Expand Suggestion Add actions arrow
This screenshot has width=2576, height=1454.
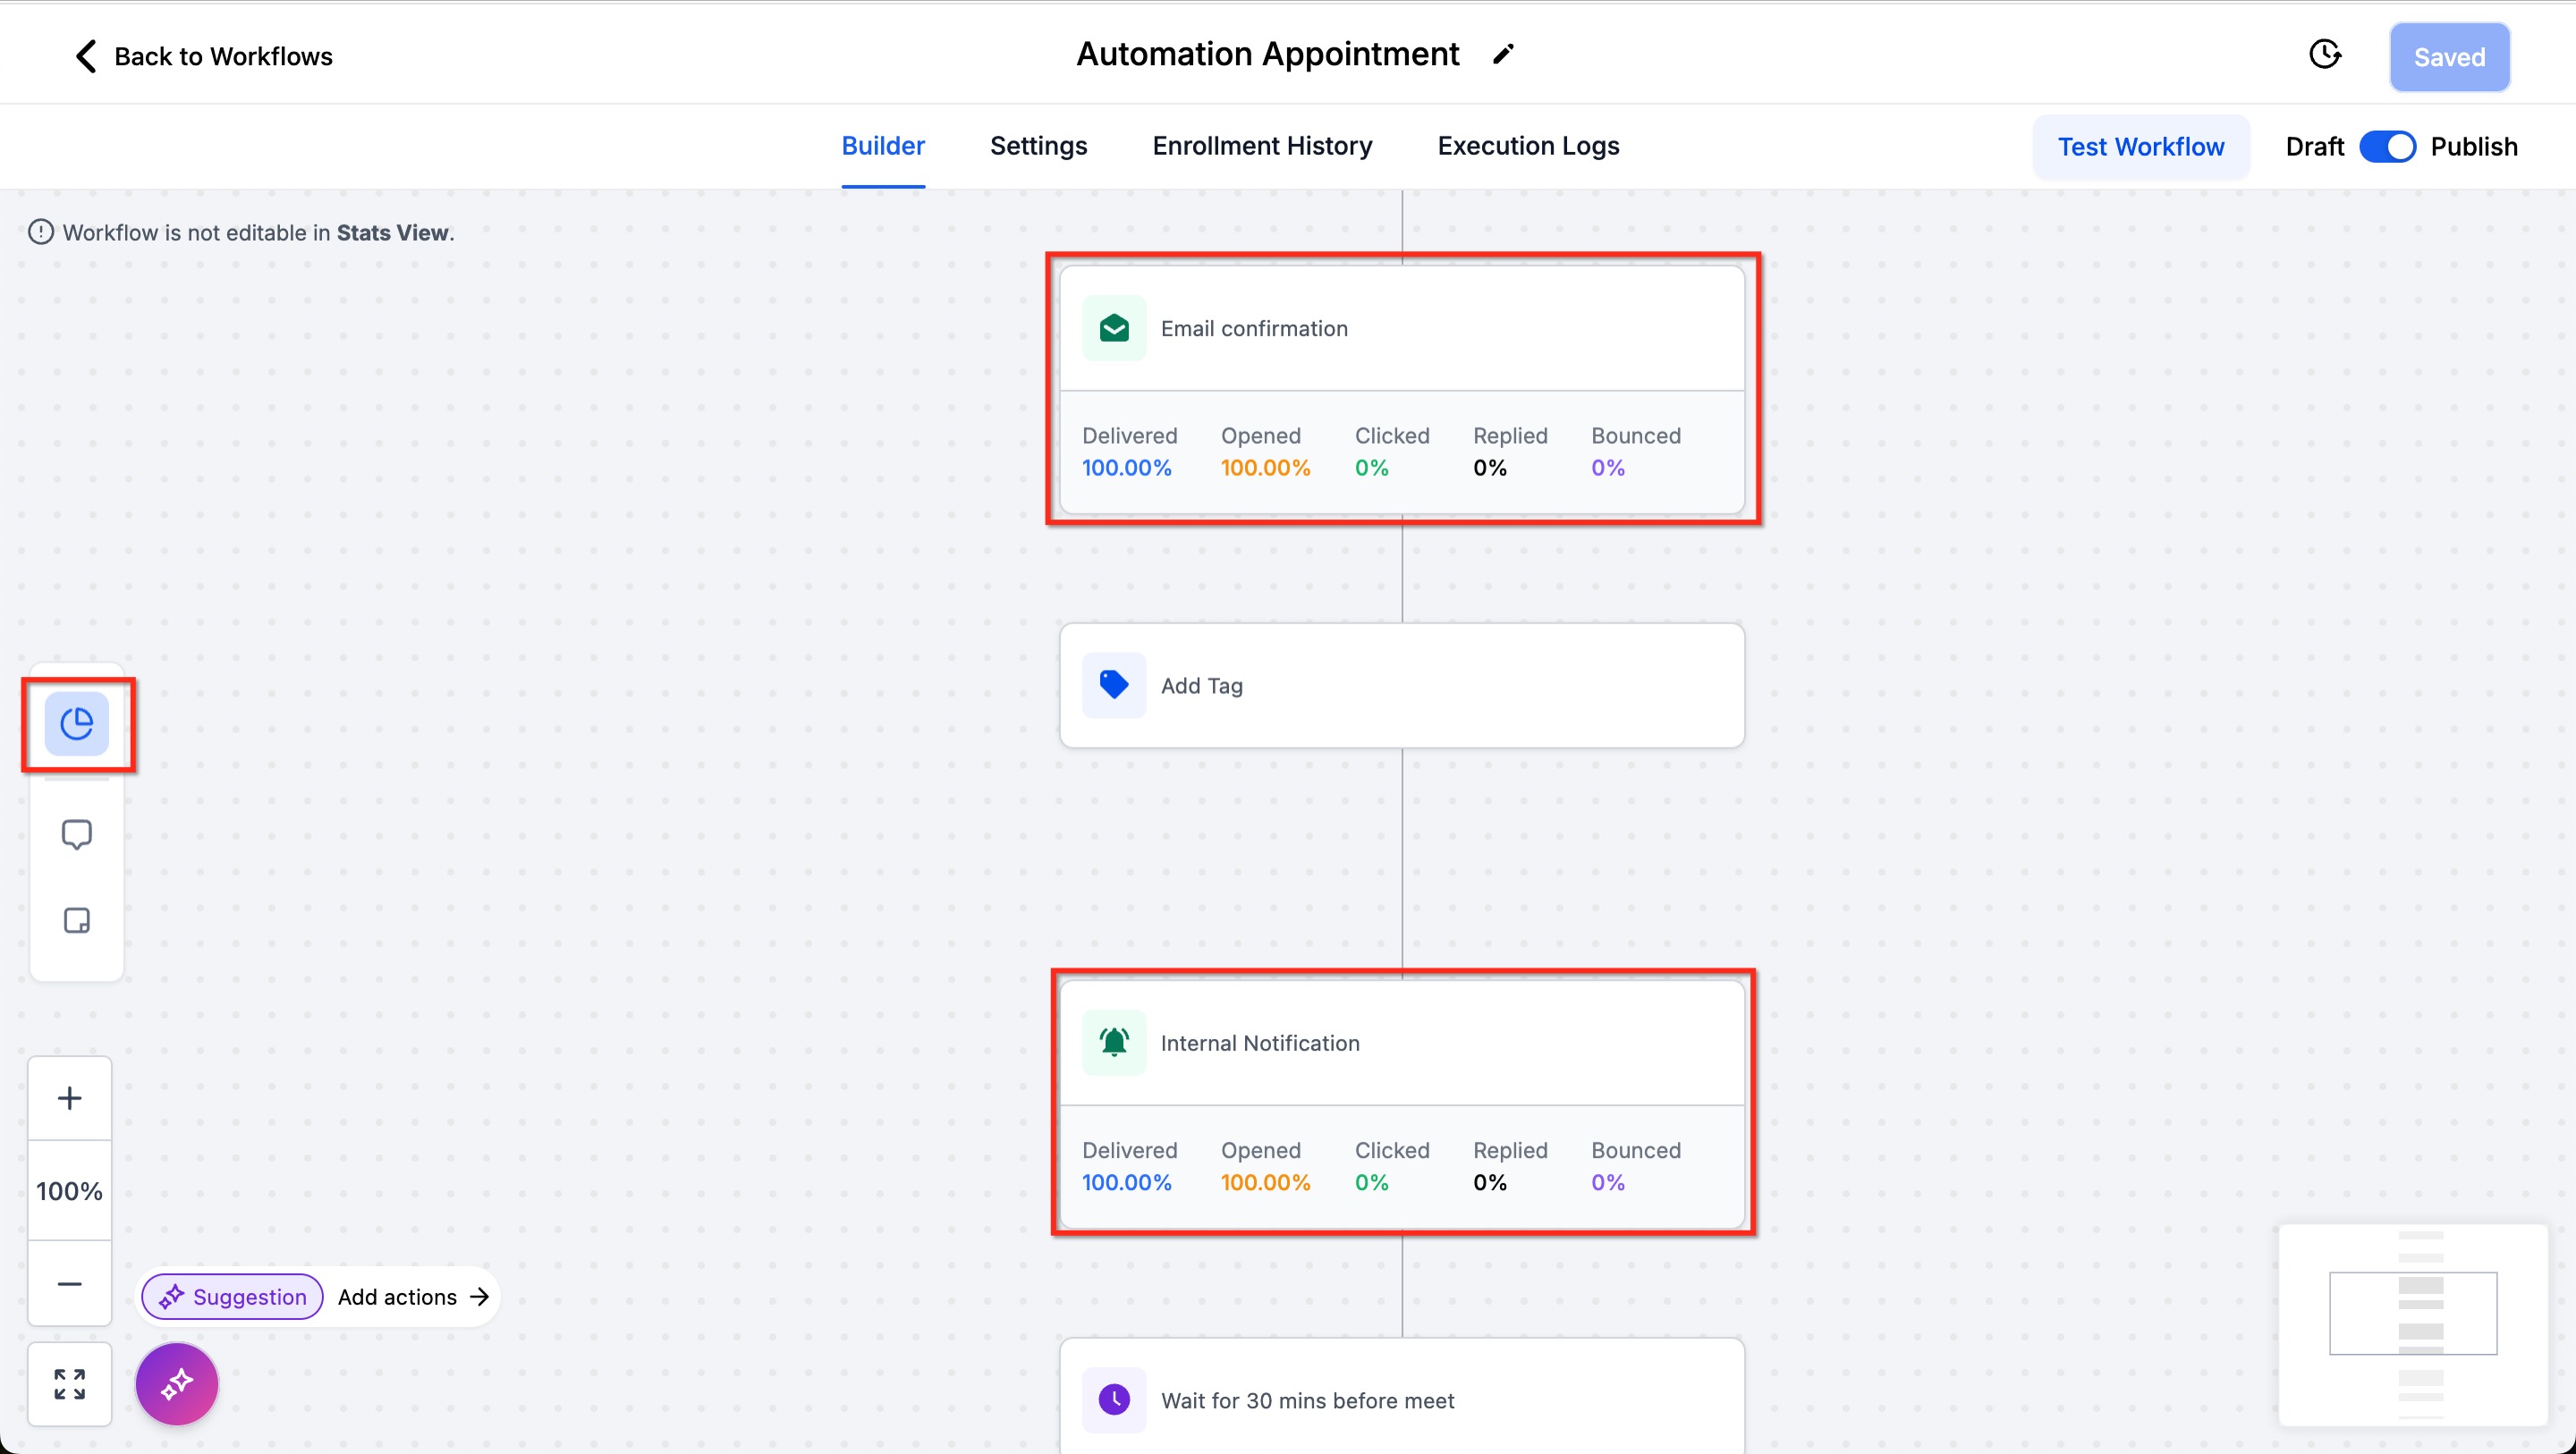tap(480, 1297)
